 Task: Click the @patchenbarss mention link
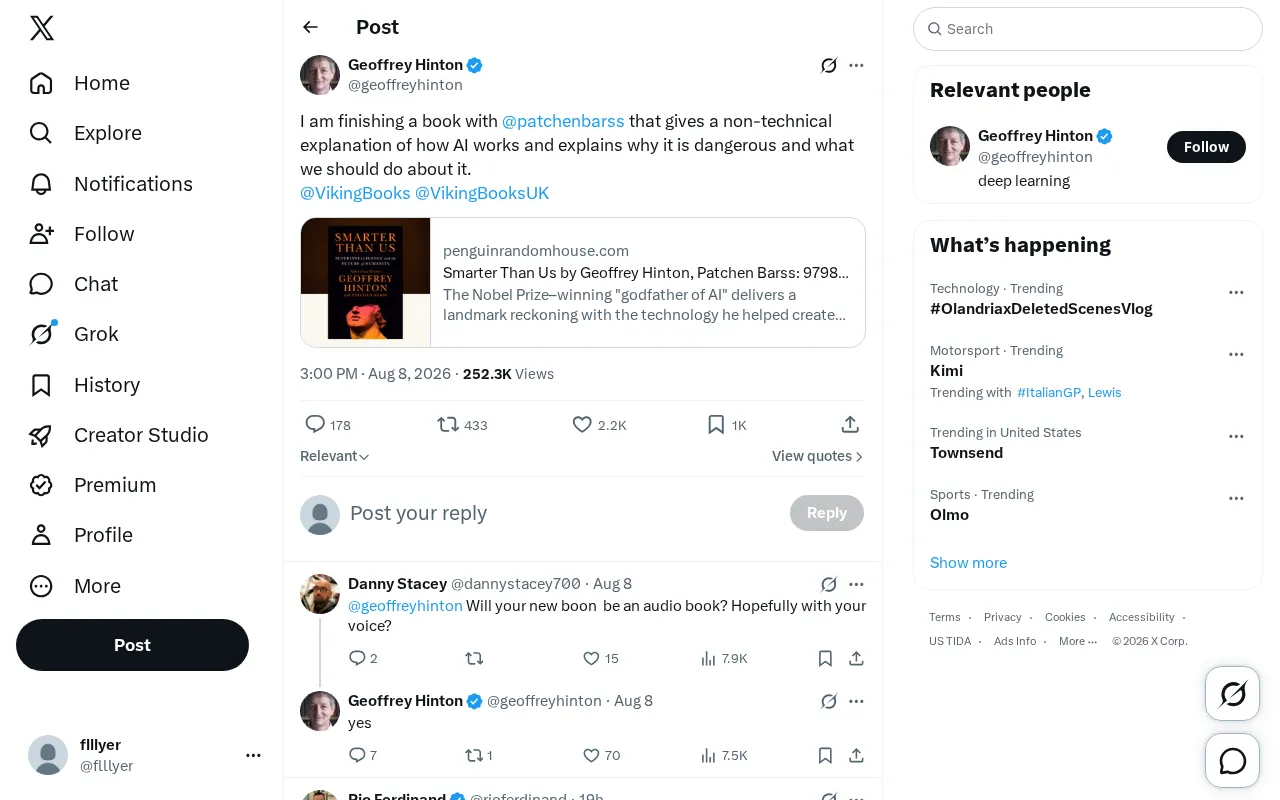(x=563, y=121)
